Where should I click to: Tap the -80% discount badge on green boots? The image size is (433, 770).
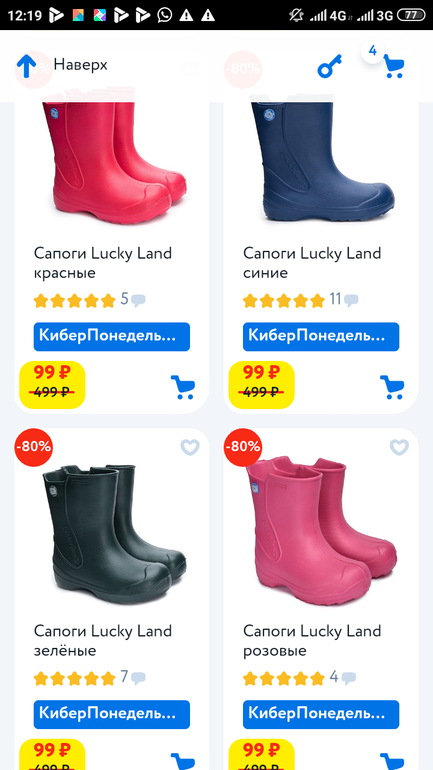tap(33, 447)
